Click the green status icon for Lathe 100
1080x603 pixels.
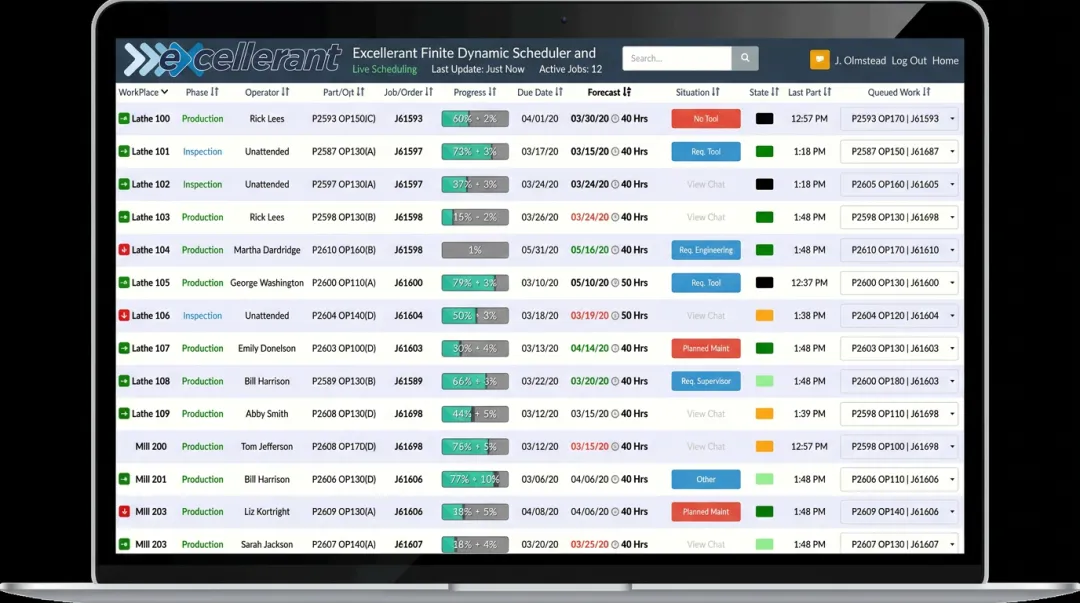[x=124, y=119]
